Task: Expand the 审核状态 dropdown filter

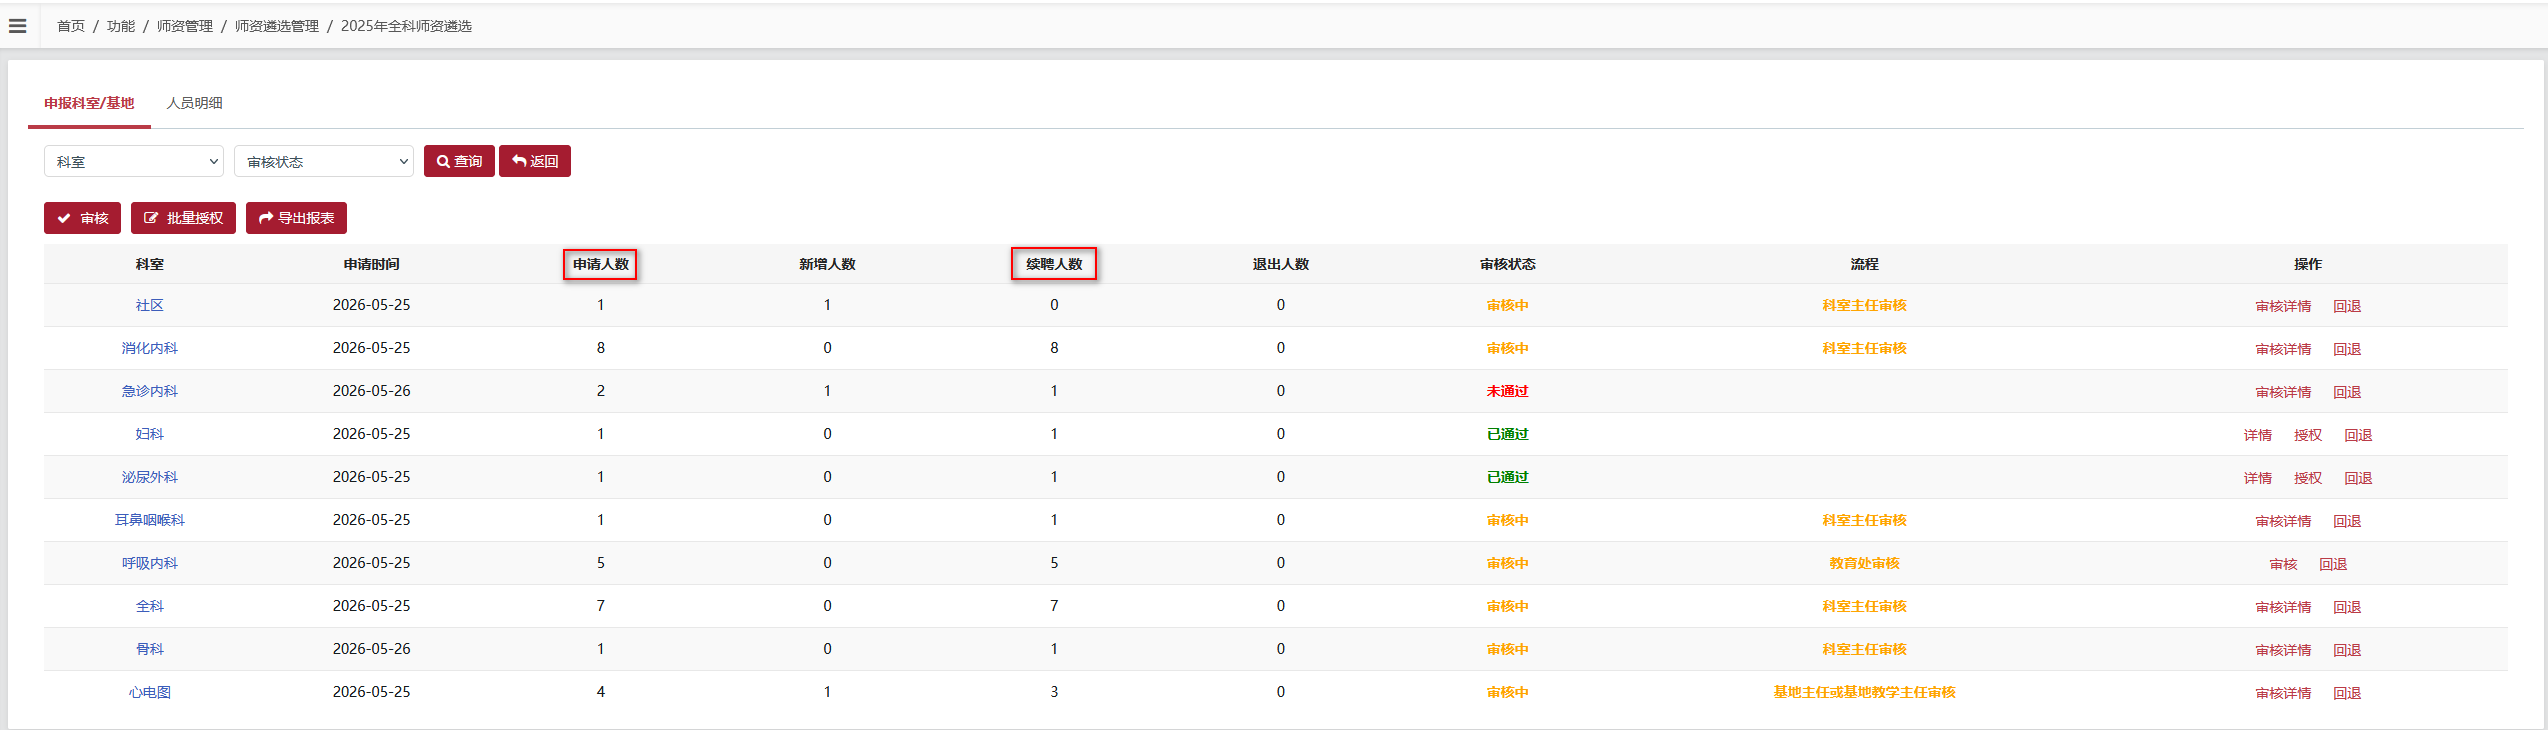Action: click(324, 161)
